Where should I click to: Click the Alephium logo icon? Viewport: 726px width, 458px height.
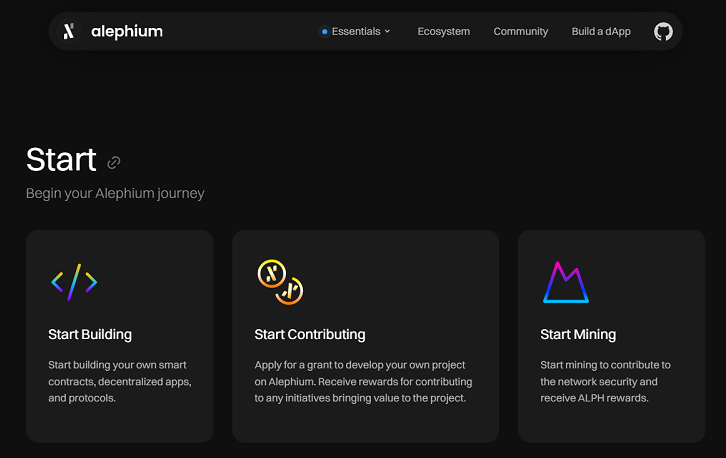[x=69, y=31]
